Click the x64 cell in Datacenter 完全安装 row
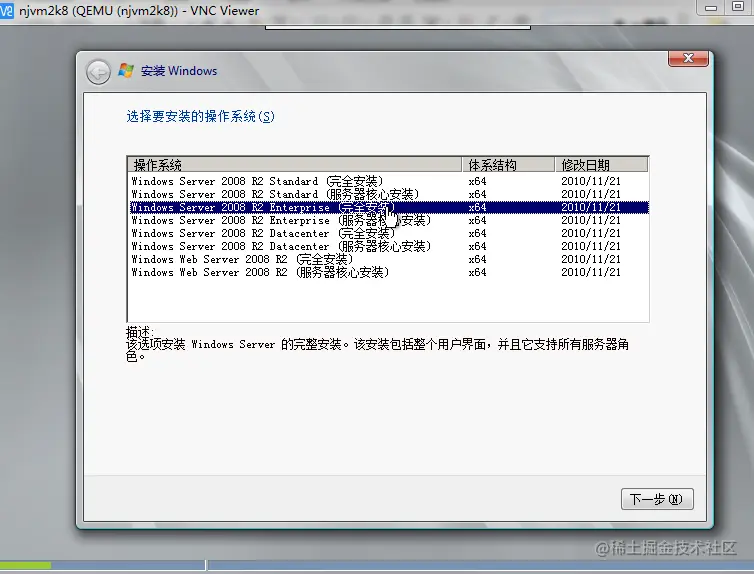This screenshot has width=754, height=574. (478, 233)
